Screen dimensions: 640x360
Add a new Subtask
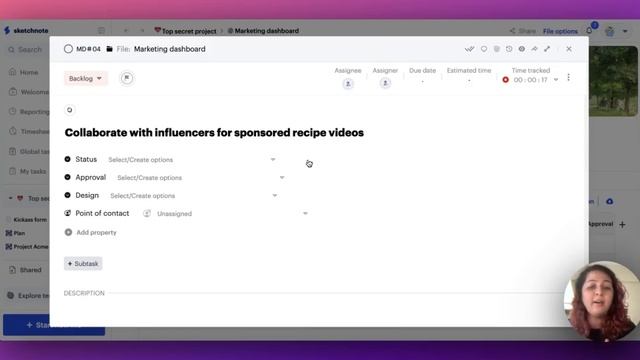pyautogui.click(x=83, y=264)
